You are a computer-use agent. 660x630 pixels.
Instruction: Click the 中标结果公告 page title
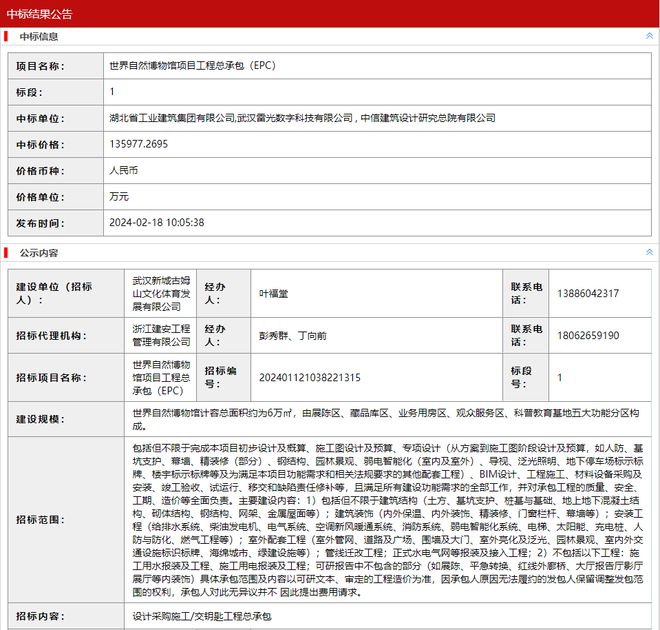(x=40, y=14)
